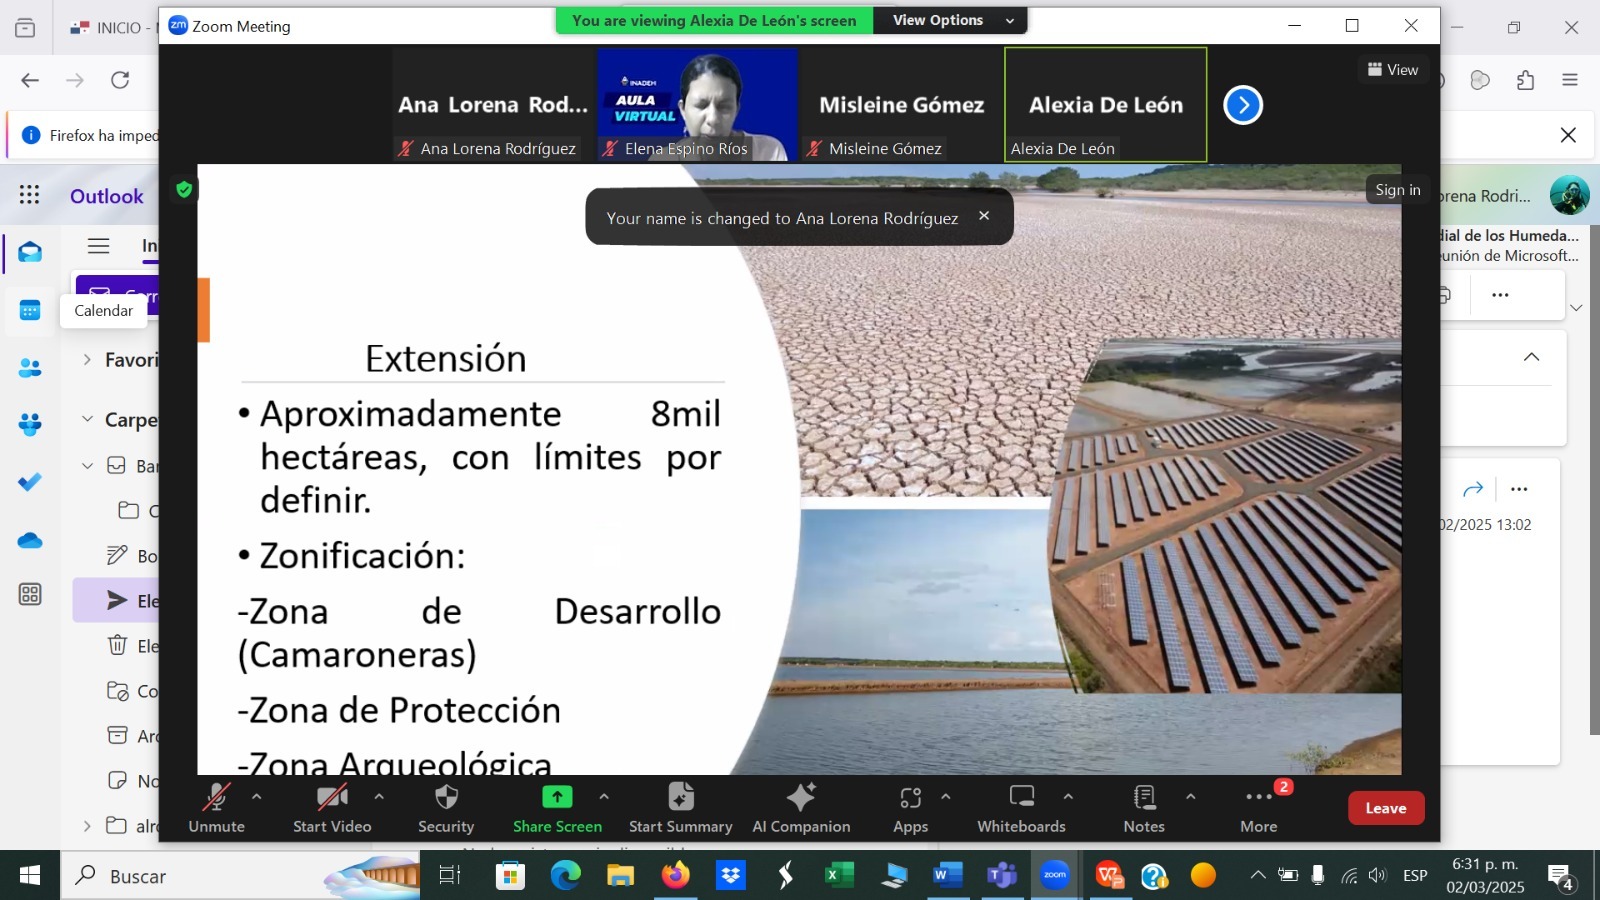Go back in Firefox
Screen dimensions: 1600x900
[x=30, y=80]
